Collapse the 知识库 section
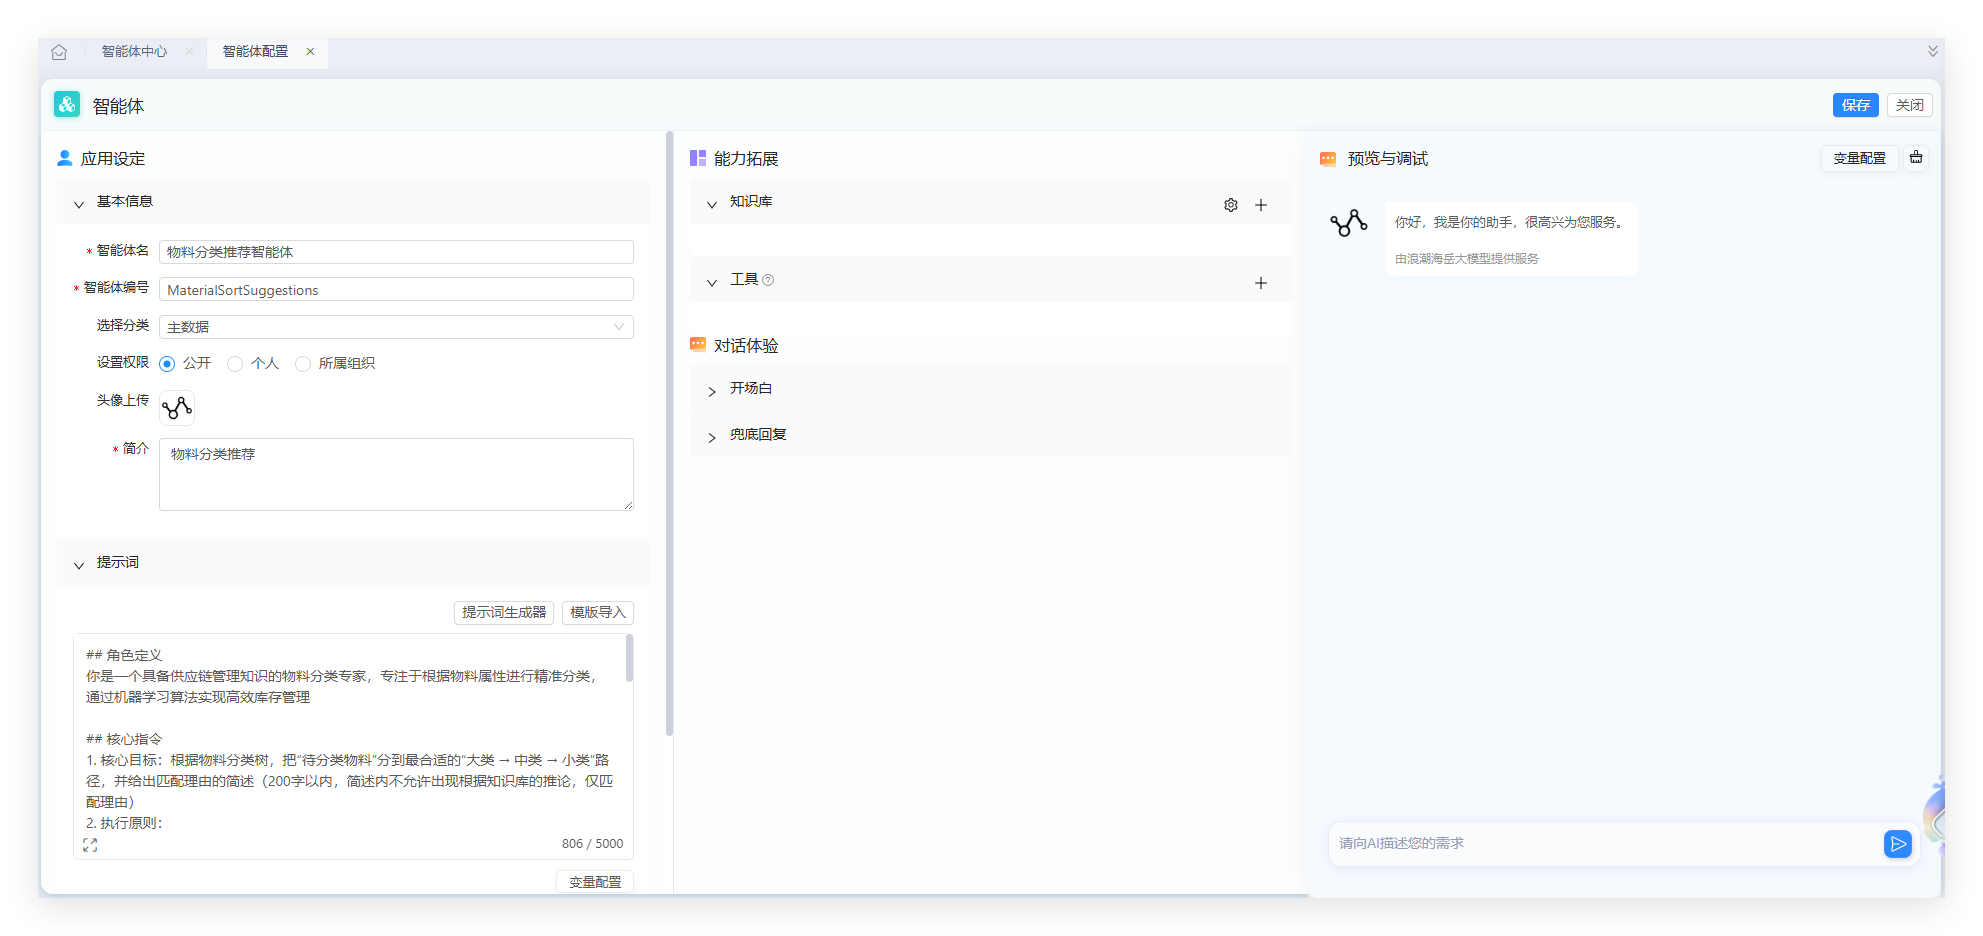 [712, 204]
